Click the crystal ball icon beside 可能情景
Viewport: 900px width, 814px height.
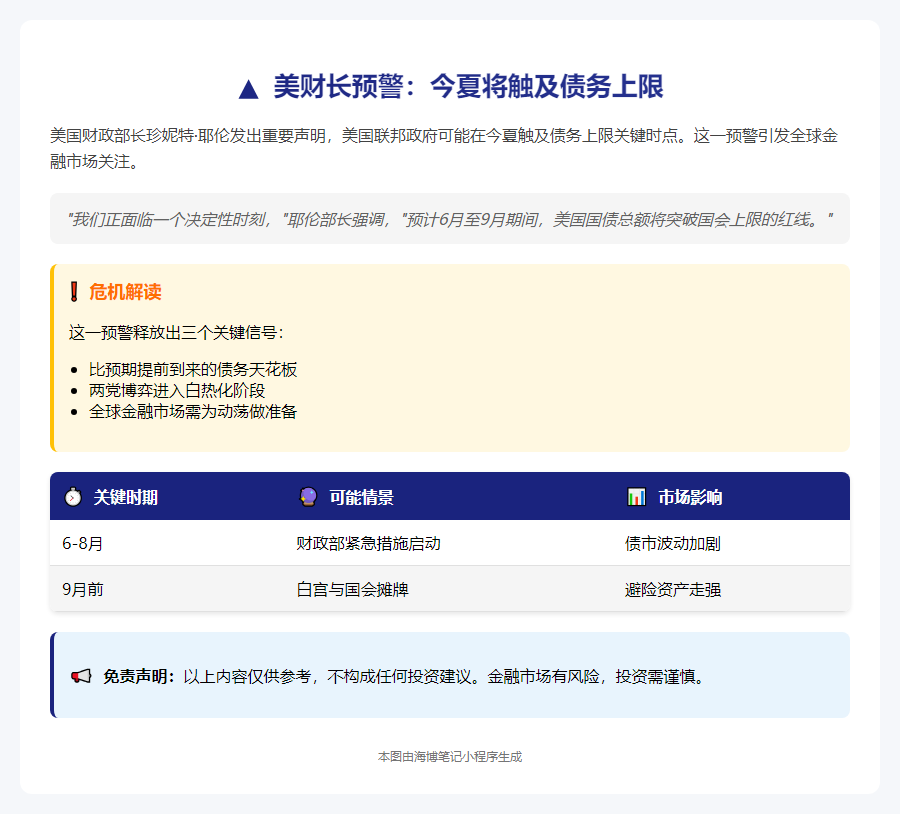point(308,497)
